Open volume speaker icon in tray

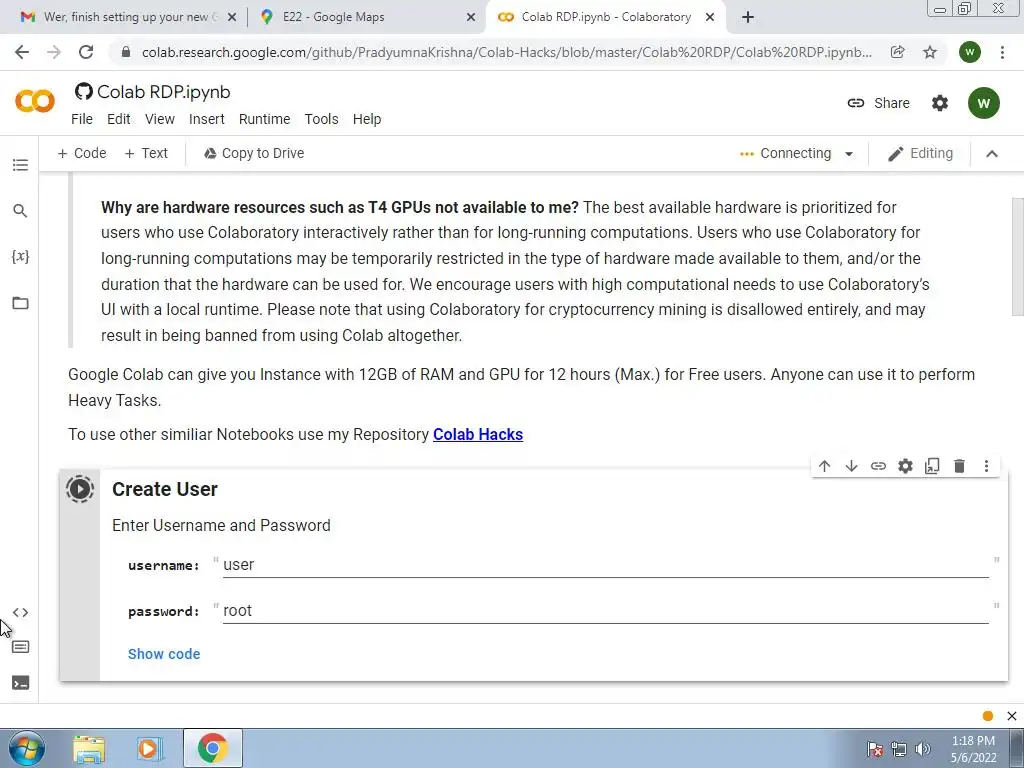(x=922, y=749)
